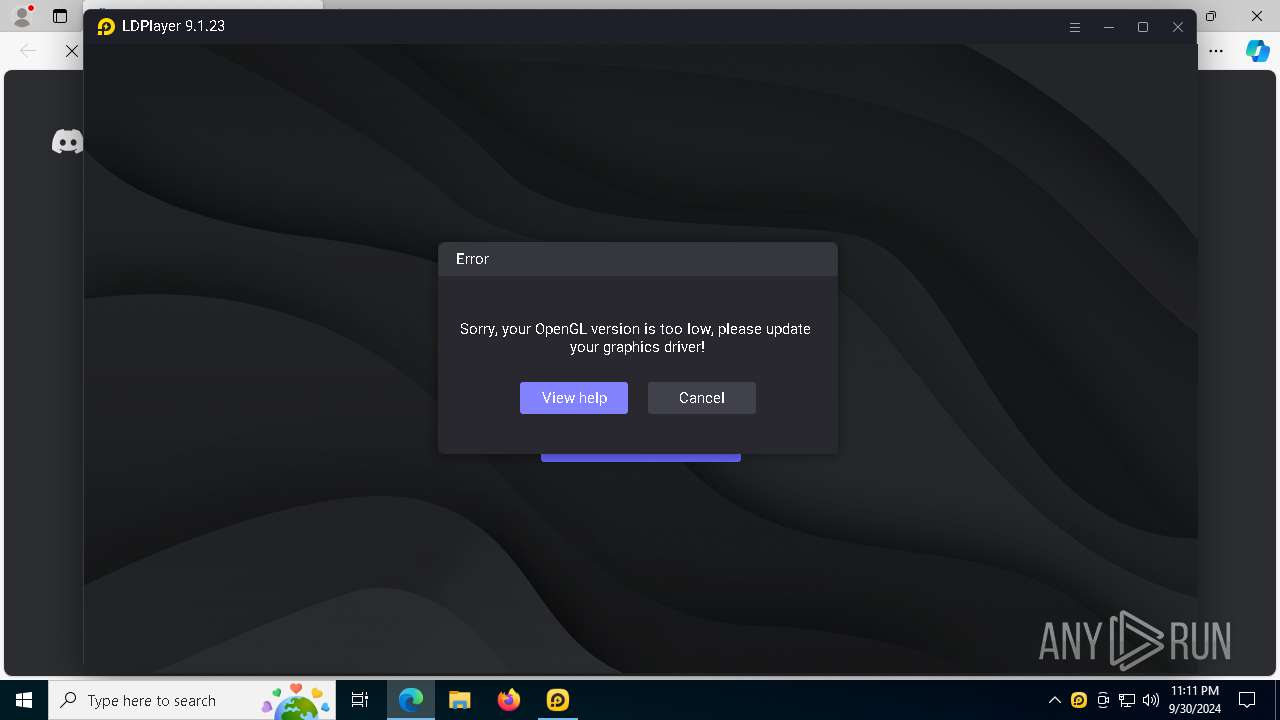Open File Explorer from the taskbar
This screenshot has width=1280, height=720.
click(x=459, y=700)
